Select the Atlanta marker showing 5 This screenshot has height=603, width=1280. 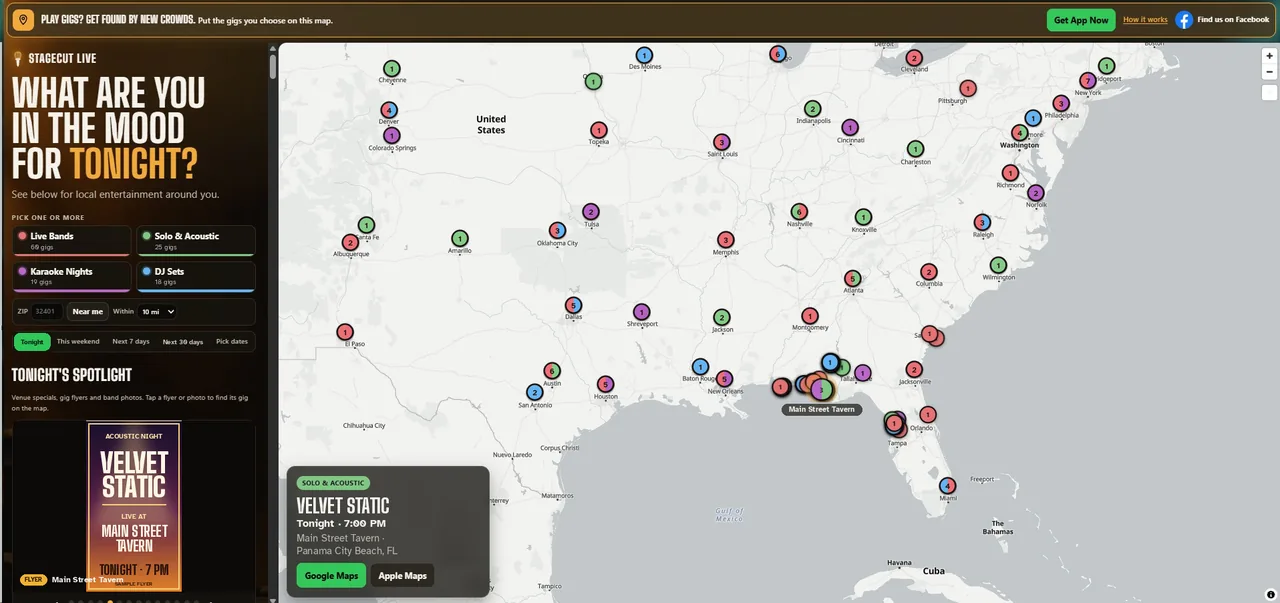coord(852,279)
